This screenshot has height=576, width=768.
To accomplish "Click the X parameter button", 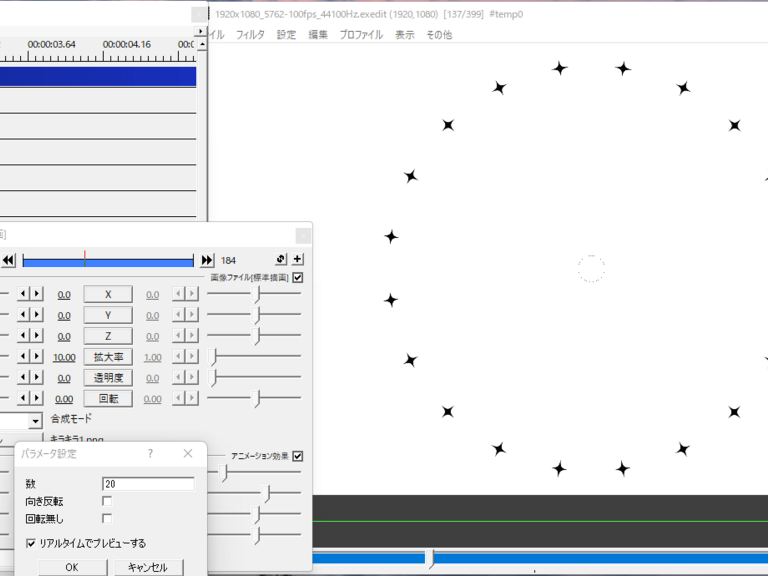I will click(108, 294).
